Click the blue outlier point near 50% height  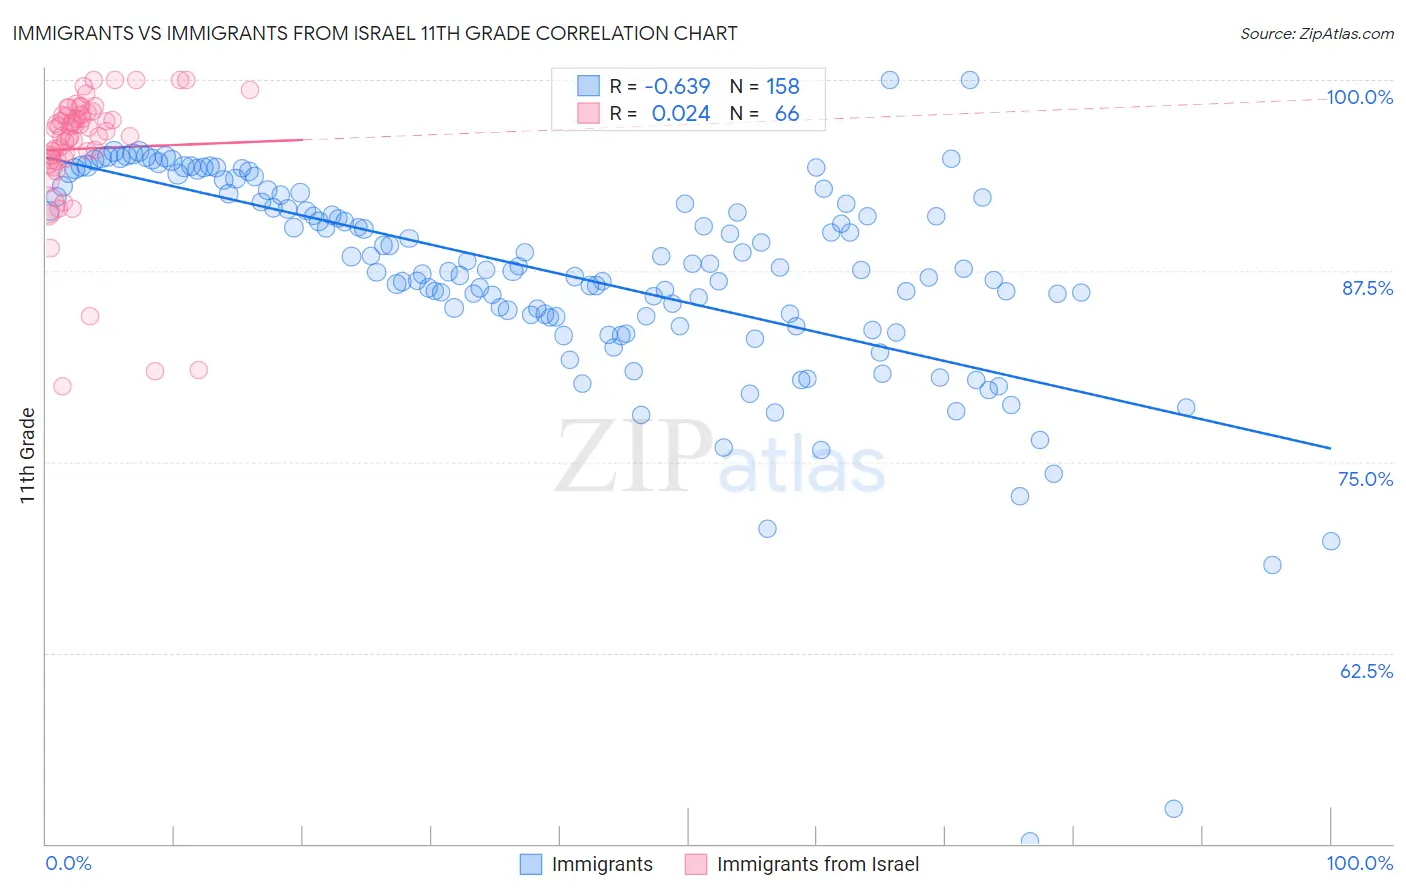click(1174, 809)
